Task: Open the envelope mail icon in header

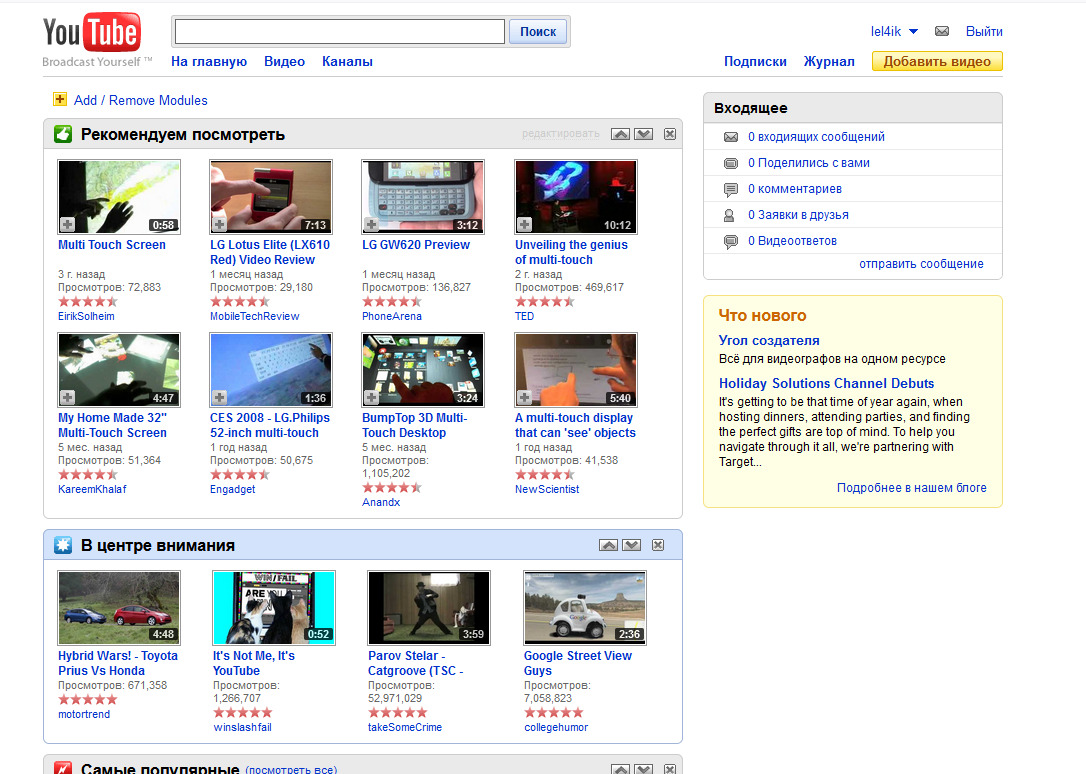Action: pos(941,32)
